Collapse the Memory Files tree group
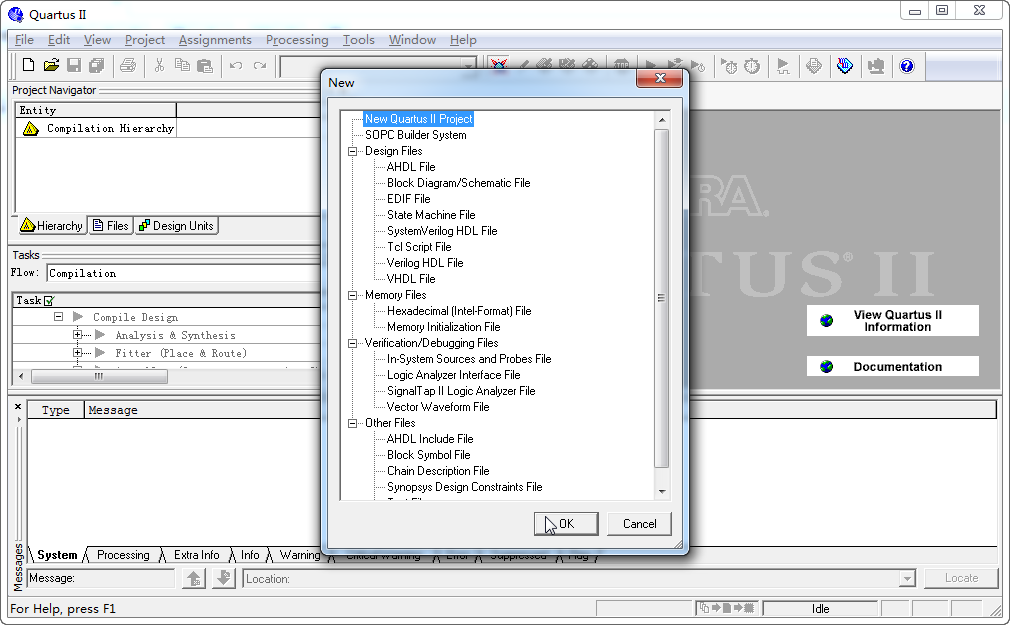The width and height of the screenshot is (1010, 625). [x=353, y=295]
